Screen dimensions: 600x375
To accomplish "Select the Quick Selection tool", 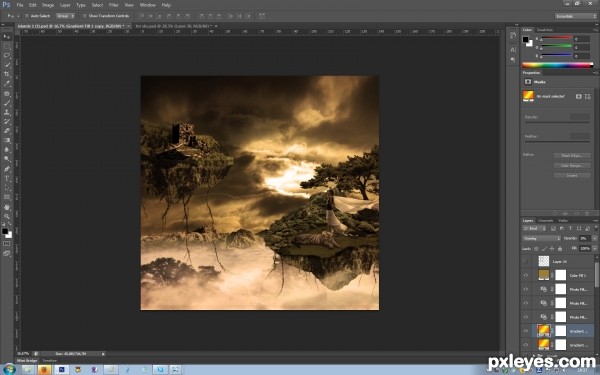I will tap(7, 65).
